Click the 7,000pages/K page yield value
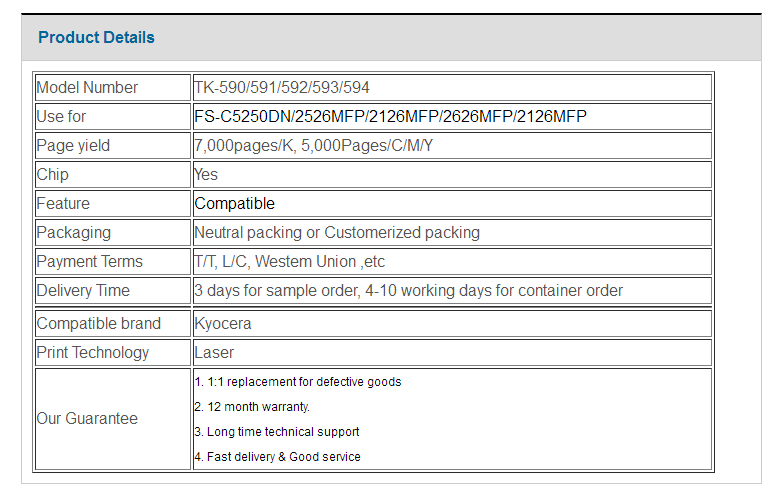The width and height of the screenshot is (770, 486). 314,145
